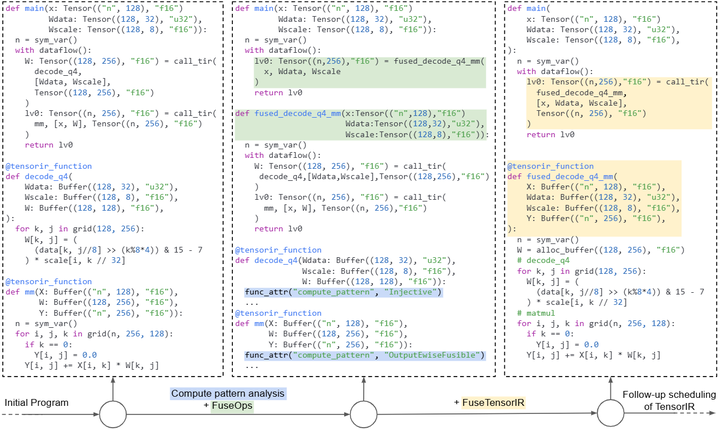Click 'Y[i, j] += X[i, k] * W[k, j]' in left panel

pyautogui.click(x=91, y=366)
